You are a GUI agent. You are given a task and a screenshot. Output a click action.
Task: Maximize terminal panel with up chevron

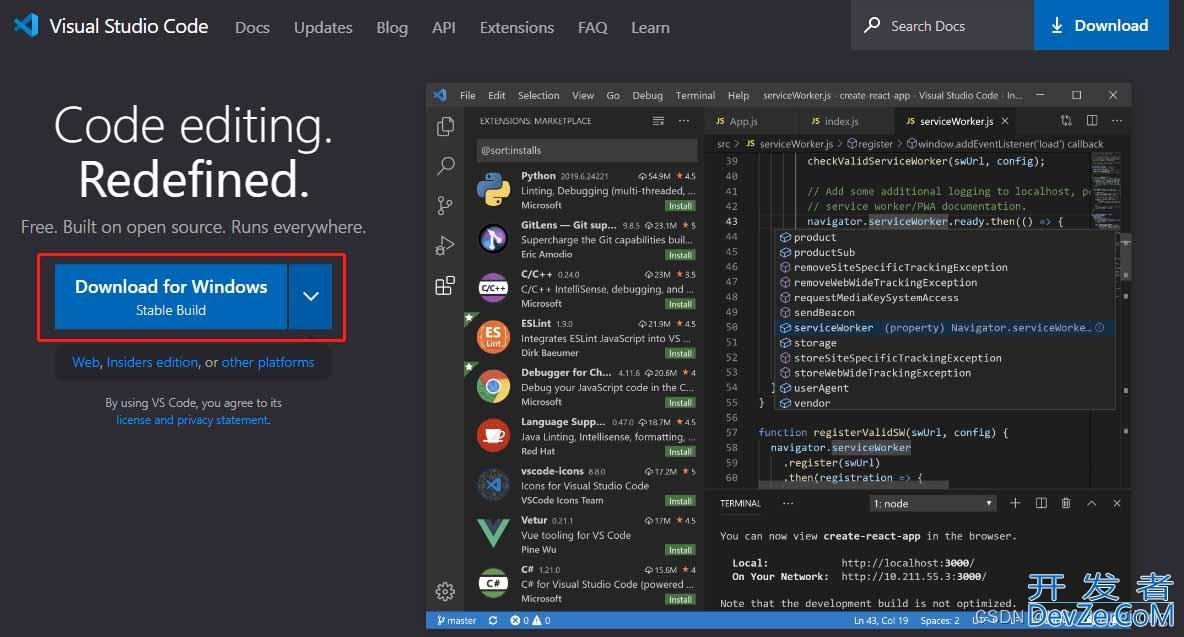(1091, 503)
